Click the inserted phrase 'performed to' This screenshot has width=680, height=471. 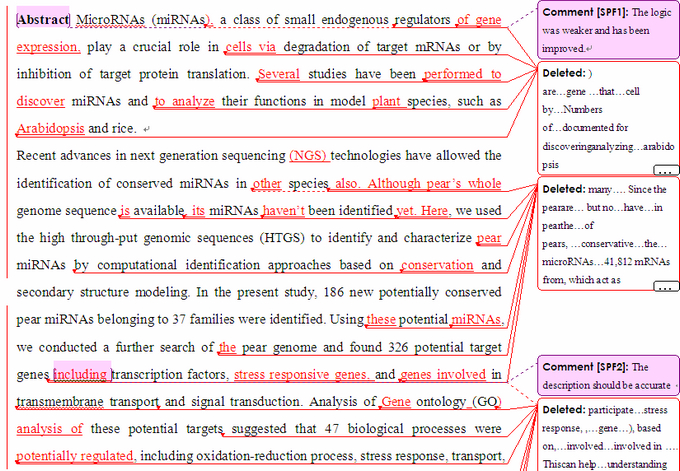click(462, 74)
